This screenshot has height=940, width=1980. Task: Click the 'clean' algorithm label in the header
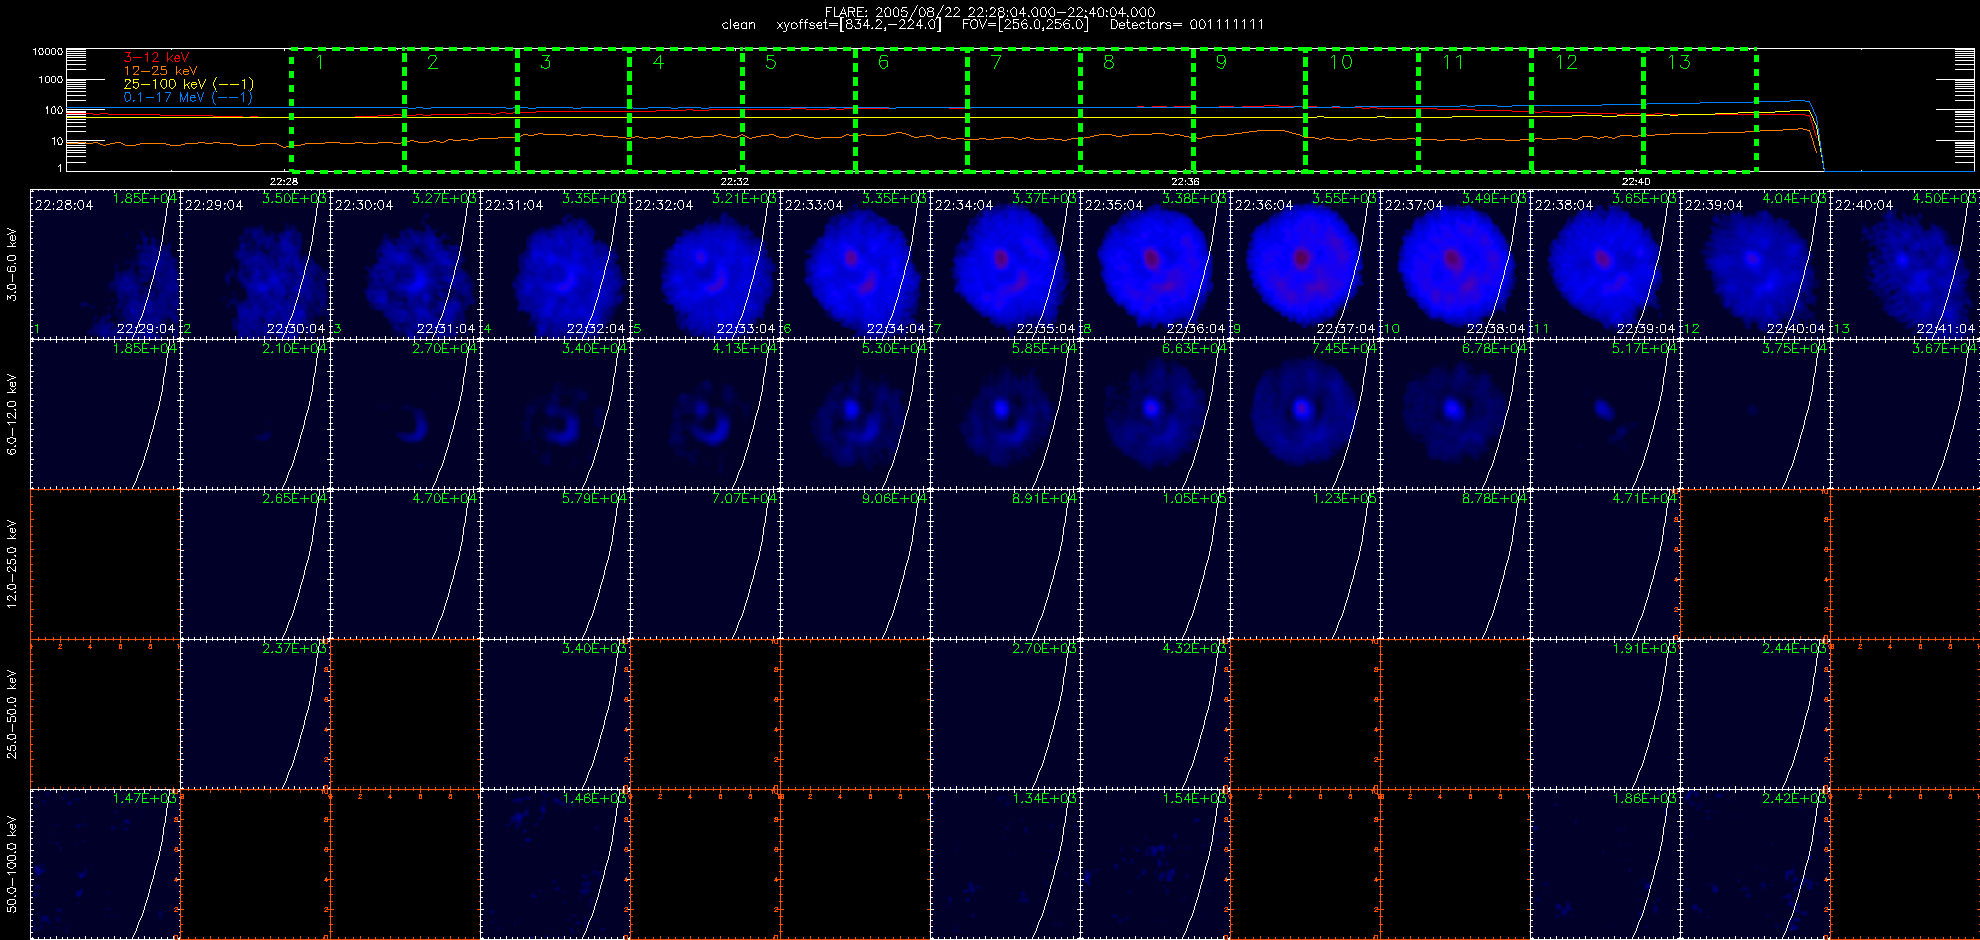(739, 25)
